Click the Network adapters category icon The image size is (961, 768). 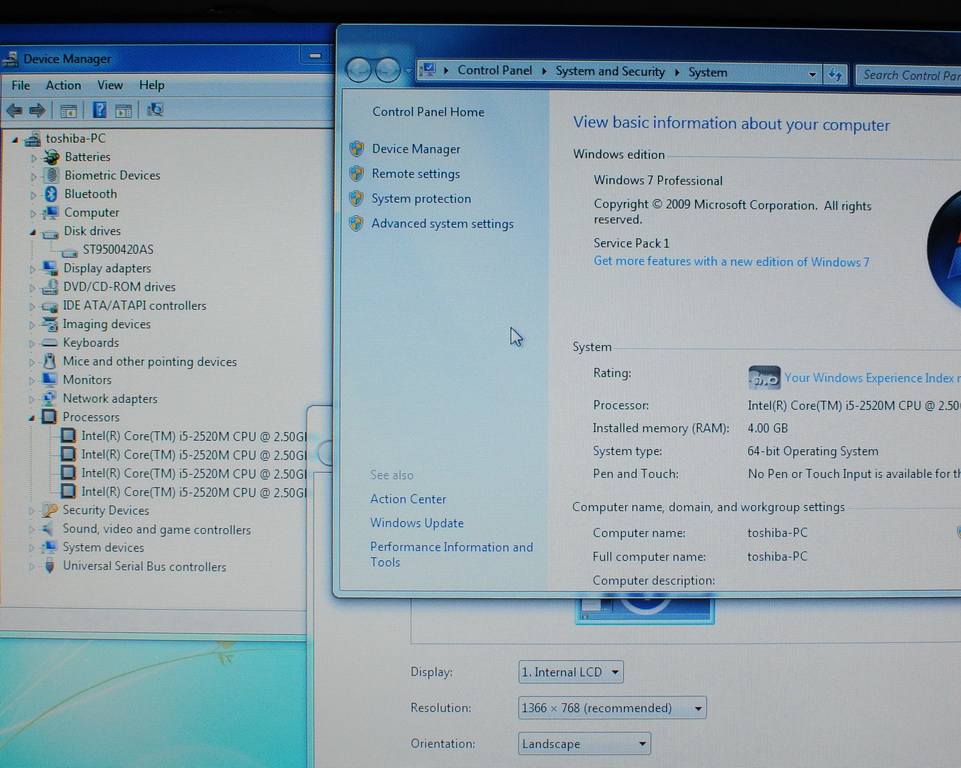click(x=49, y=398)
